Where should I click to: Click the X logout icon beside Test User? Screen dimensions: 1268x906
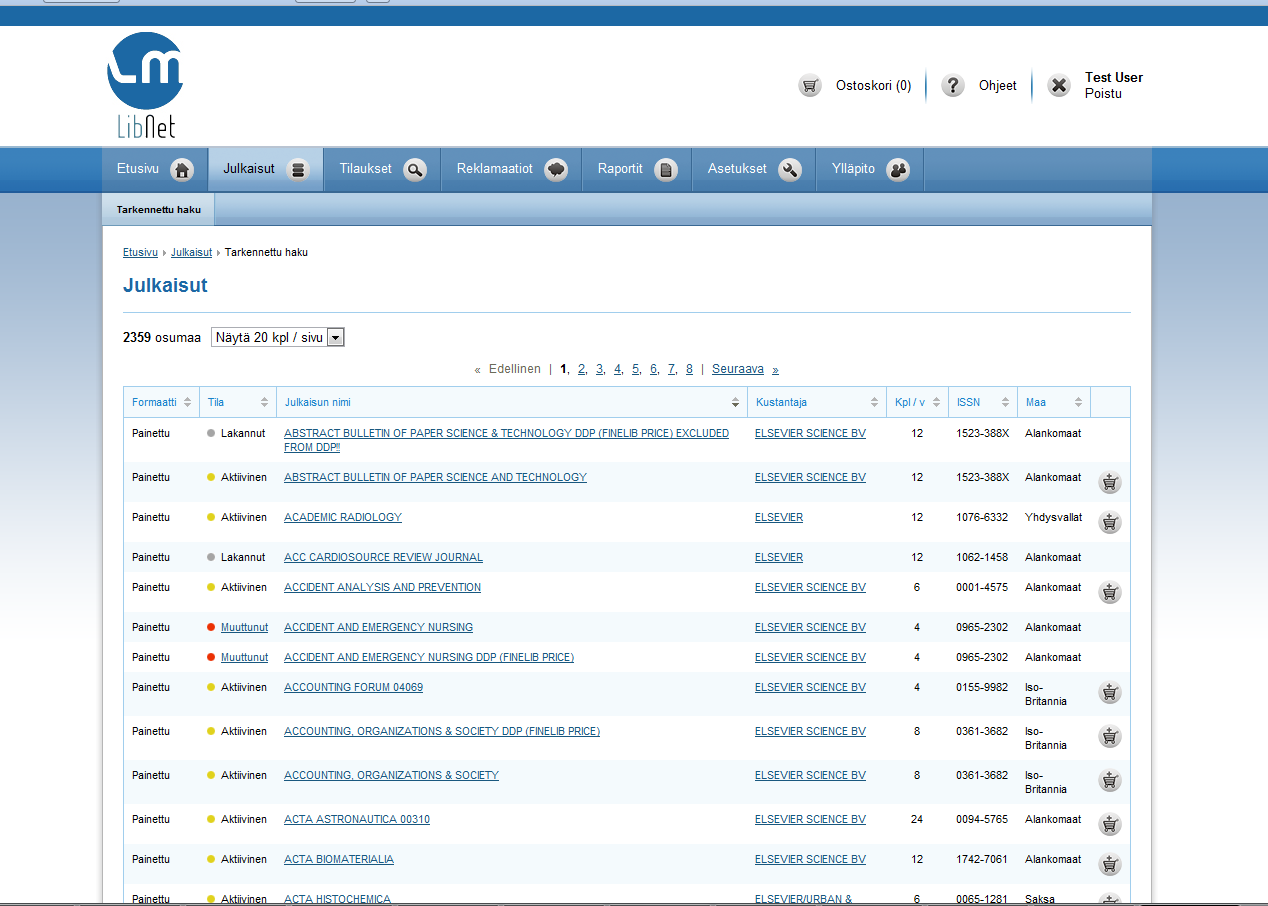pyautogui.click(x=1059, y=86)
